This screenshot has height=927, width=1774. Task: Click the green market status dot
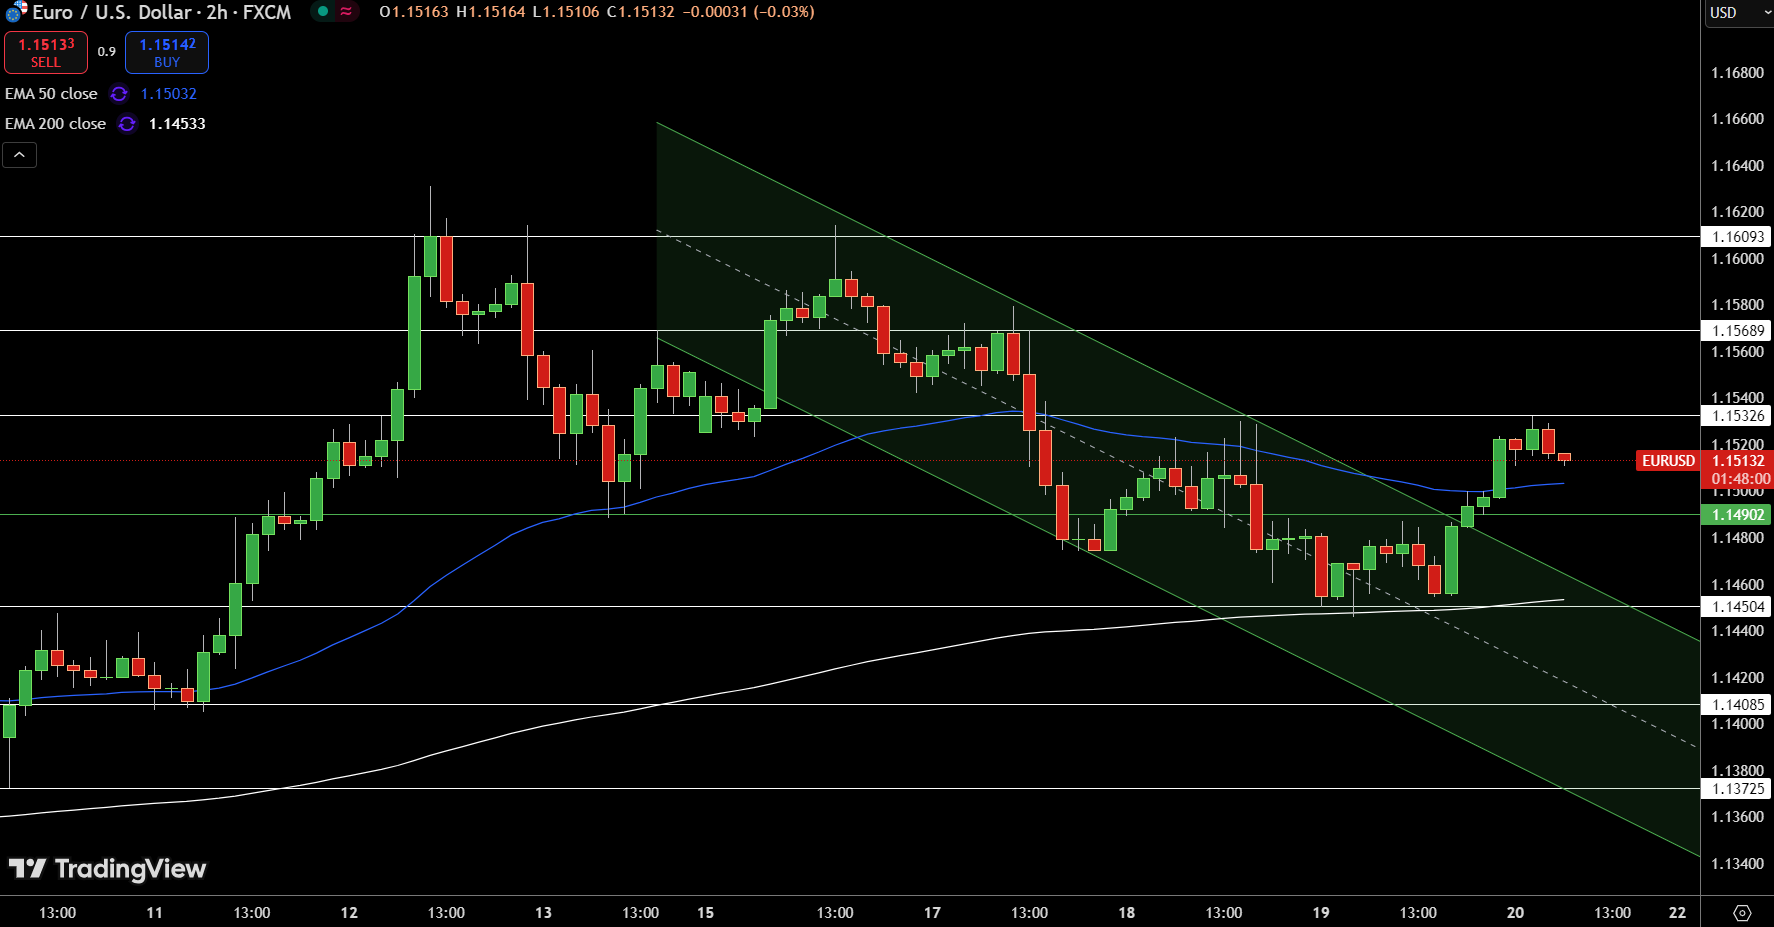pyautogui.click(x=323, y=12)
